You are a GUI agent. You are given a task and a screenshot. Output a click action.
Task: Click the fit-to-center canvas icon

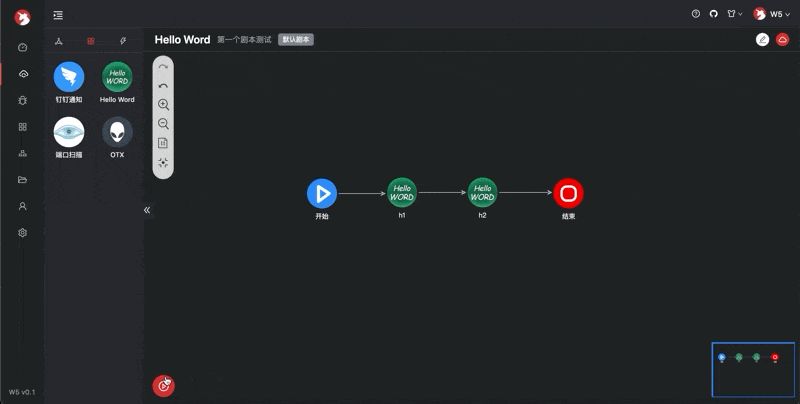coord(163,162)
